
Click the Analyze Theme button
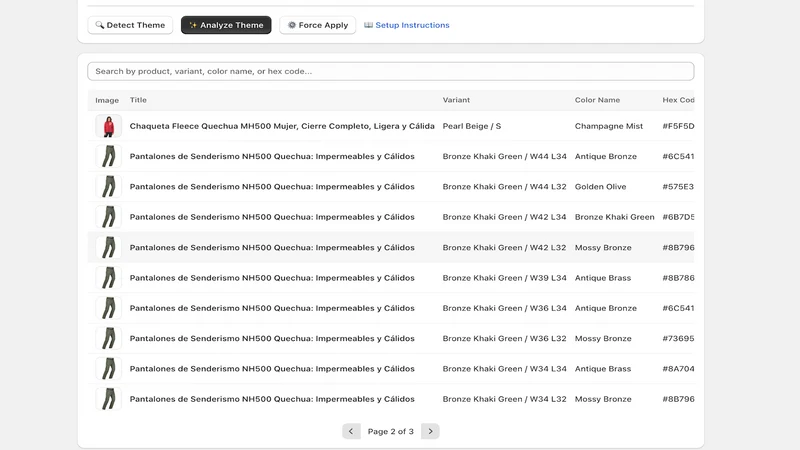tap(226, 25)
